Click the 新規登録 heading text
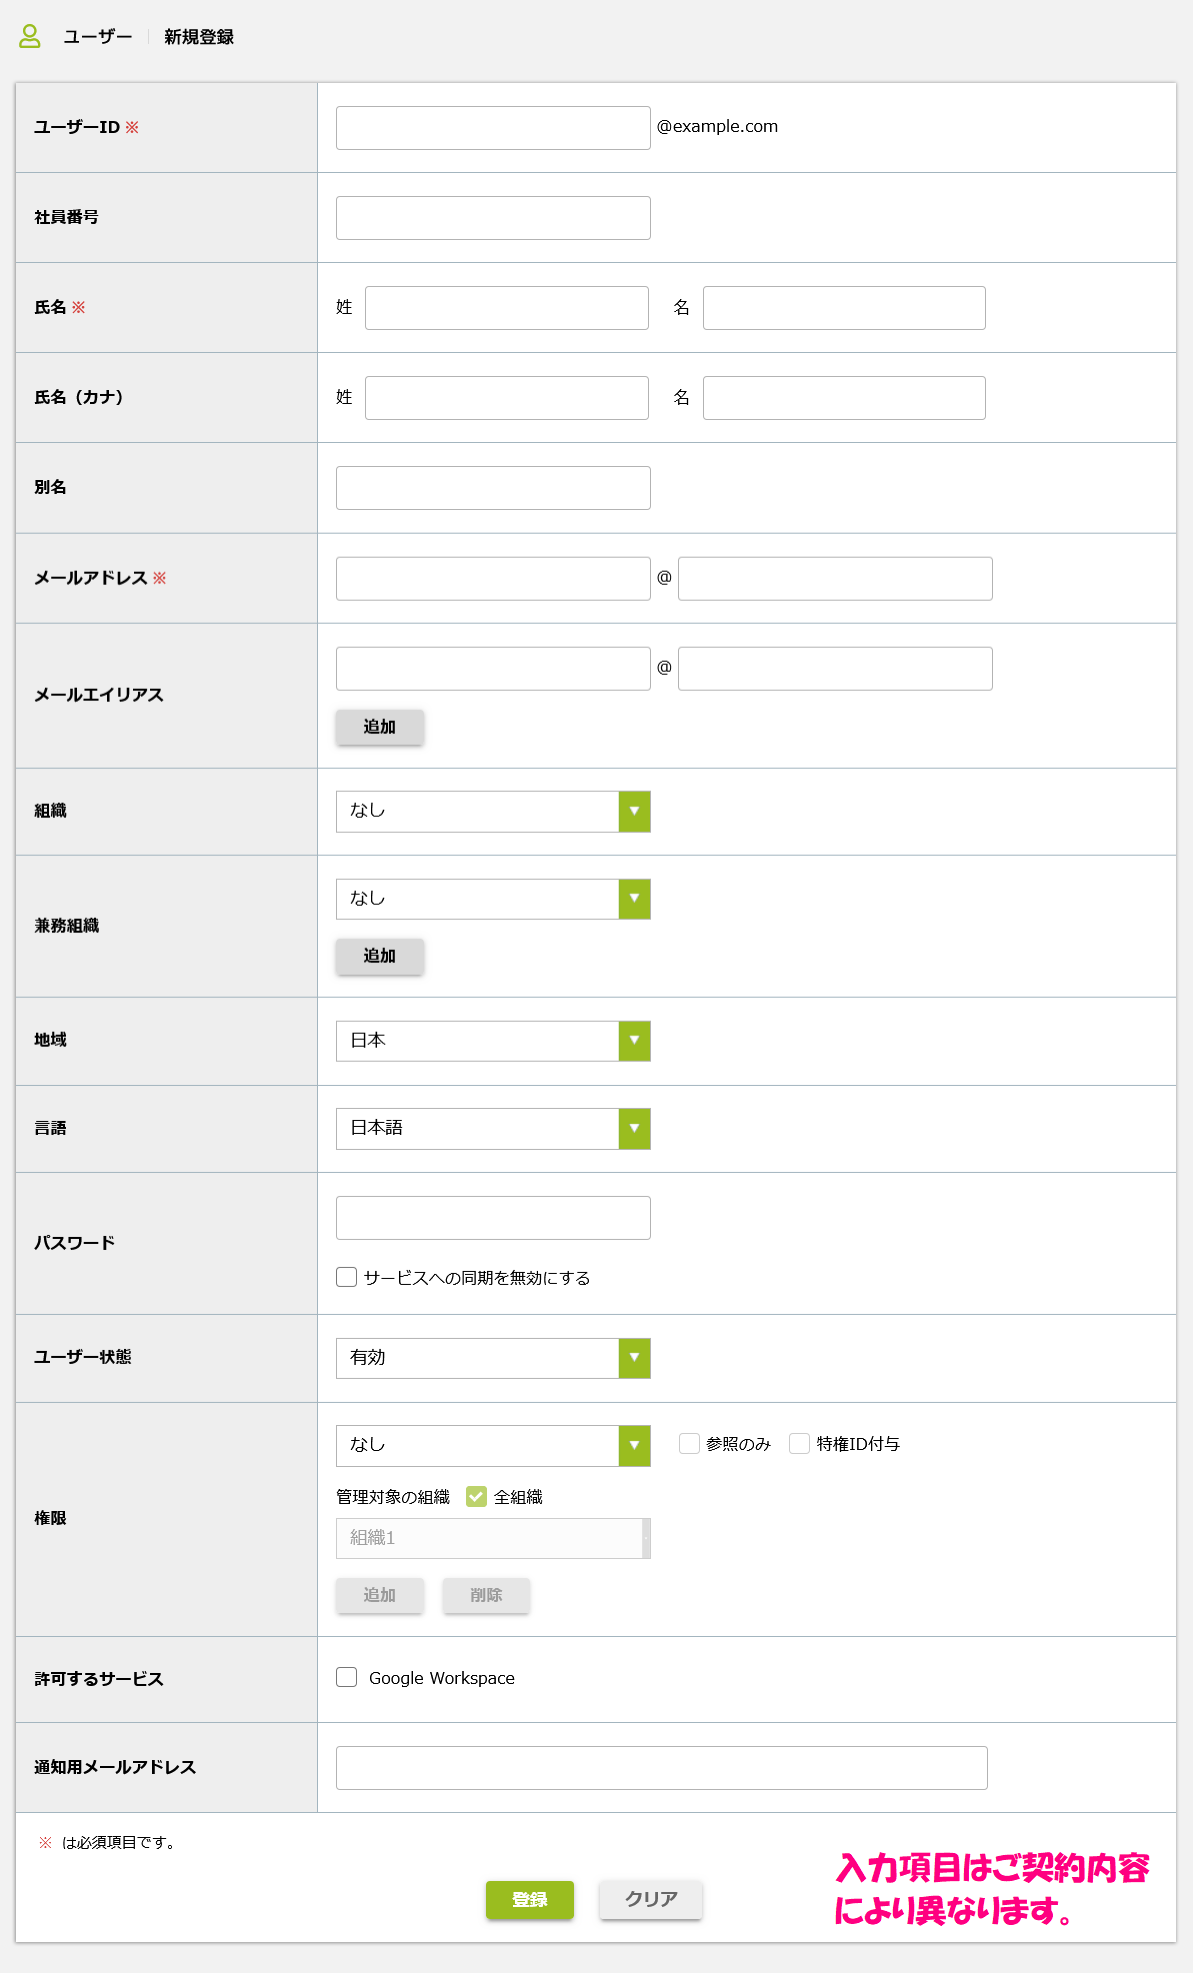Image resolution: width=1193 pixels, height=1973 pixels. (x=199, y=37)
